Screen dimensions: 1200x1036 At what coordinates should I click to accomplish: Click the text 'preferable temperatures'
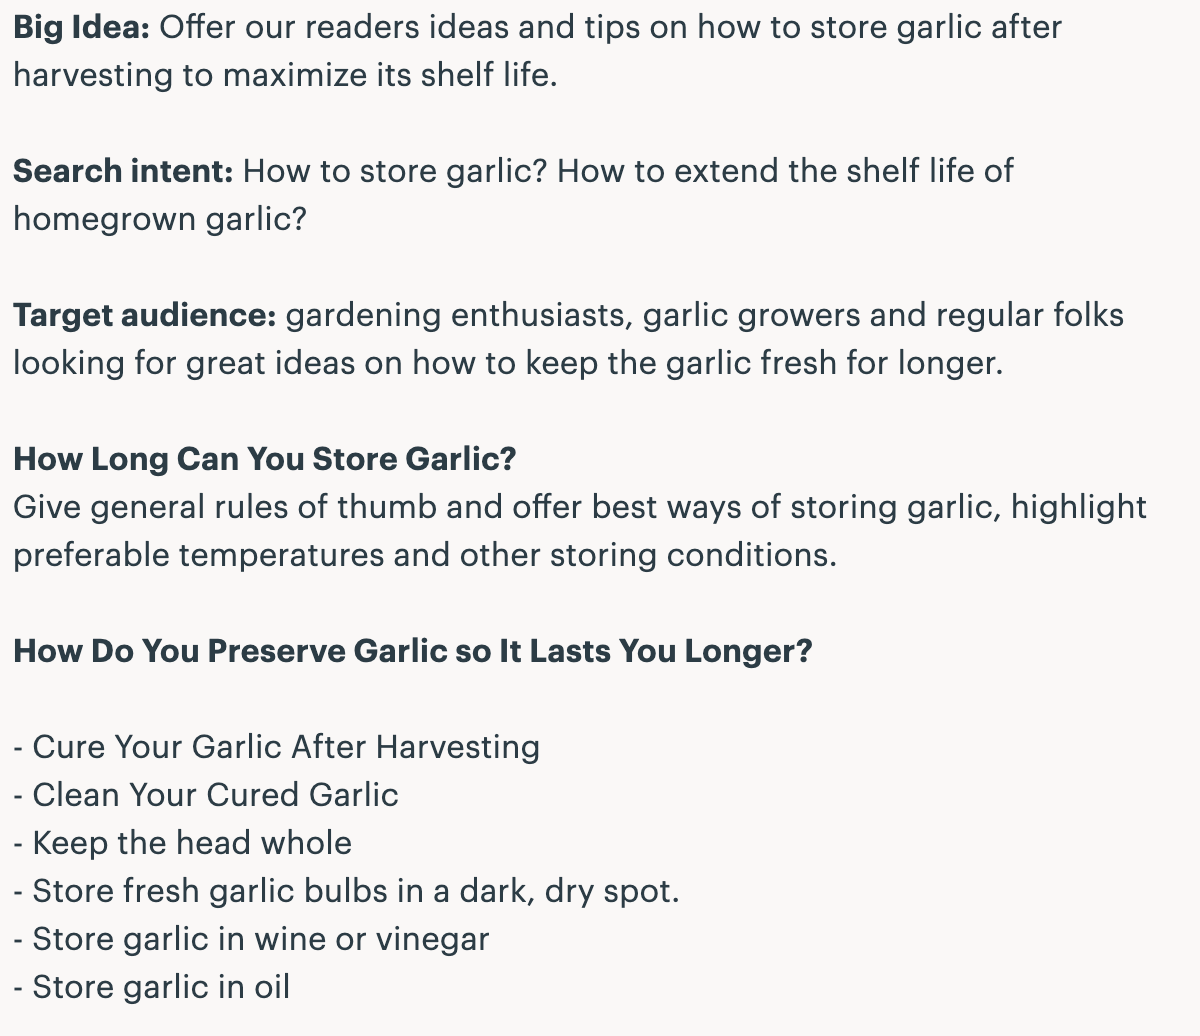198,555
